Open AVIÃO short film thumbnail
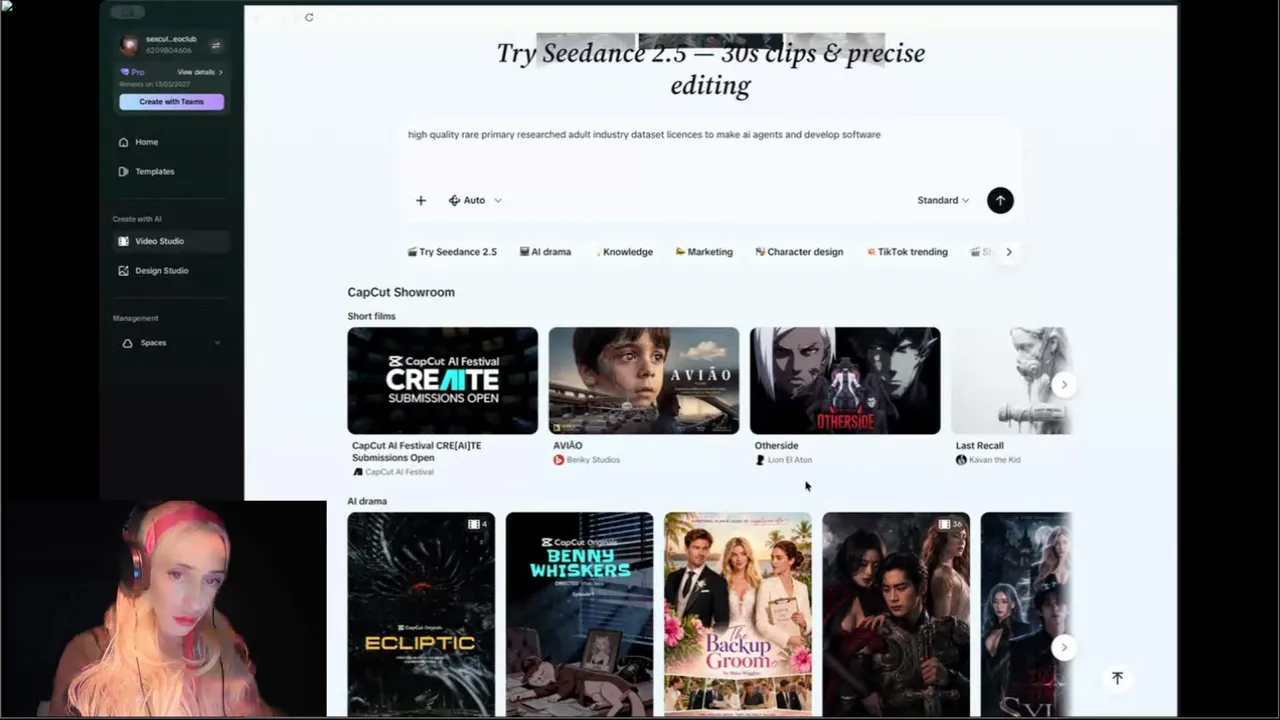This screenshot has width=1280, height=720. pos(644,380)
